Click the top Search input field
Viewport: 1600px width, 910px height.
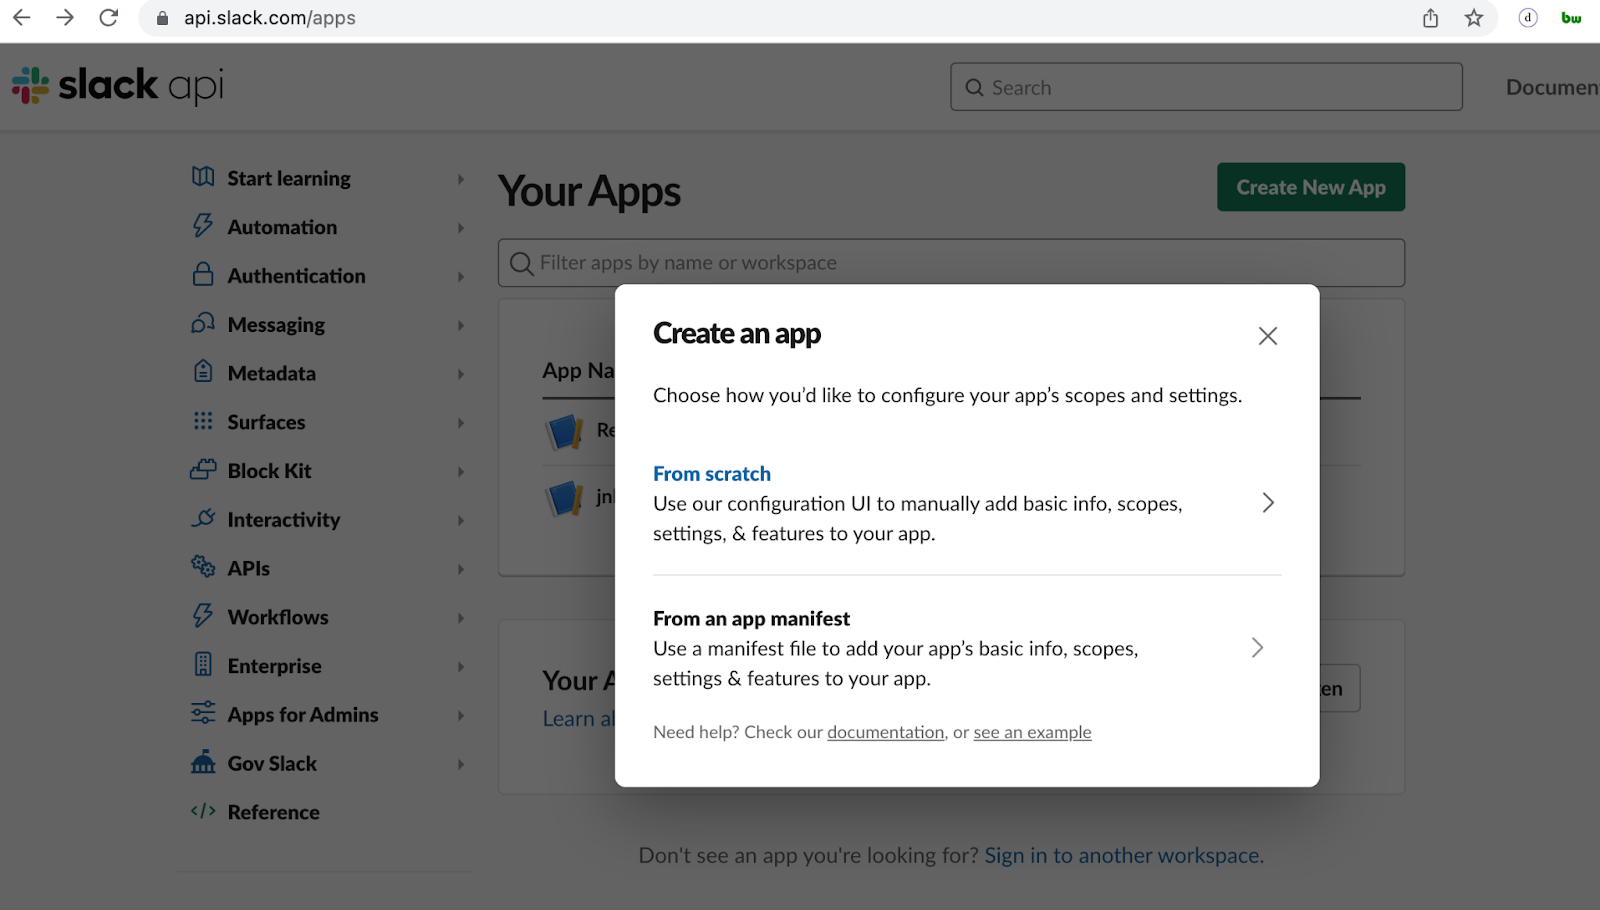pyautogui.click(x=1206, y=87)
